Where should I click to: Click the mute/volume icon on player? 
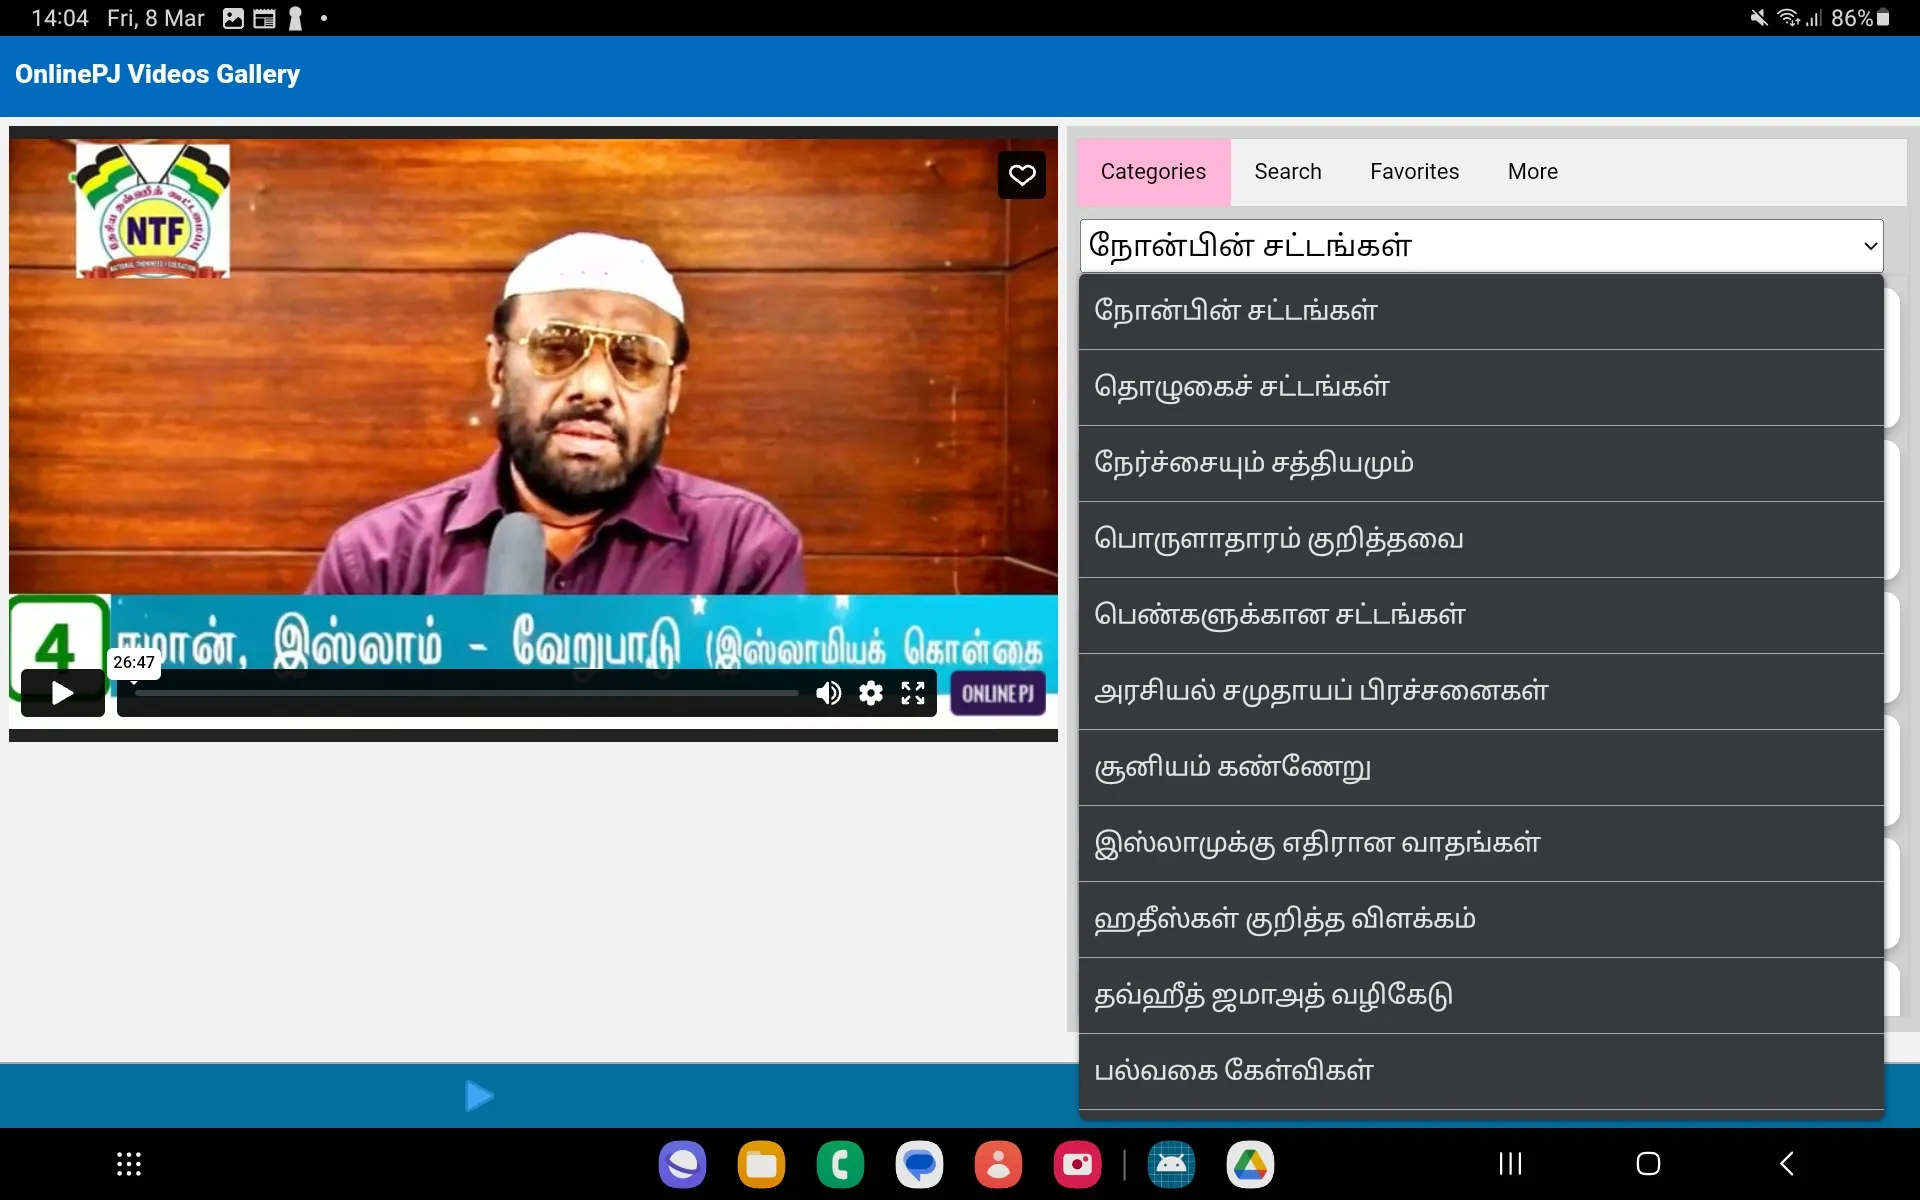tap(825, 693)
